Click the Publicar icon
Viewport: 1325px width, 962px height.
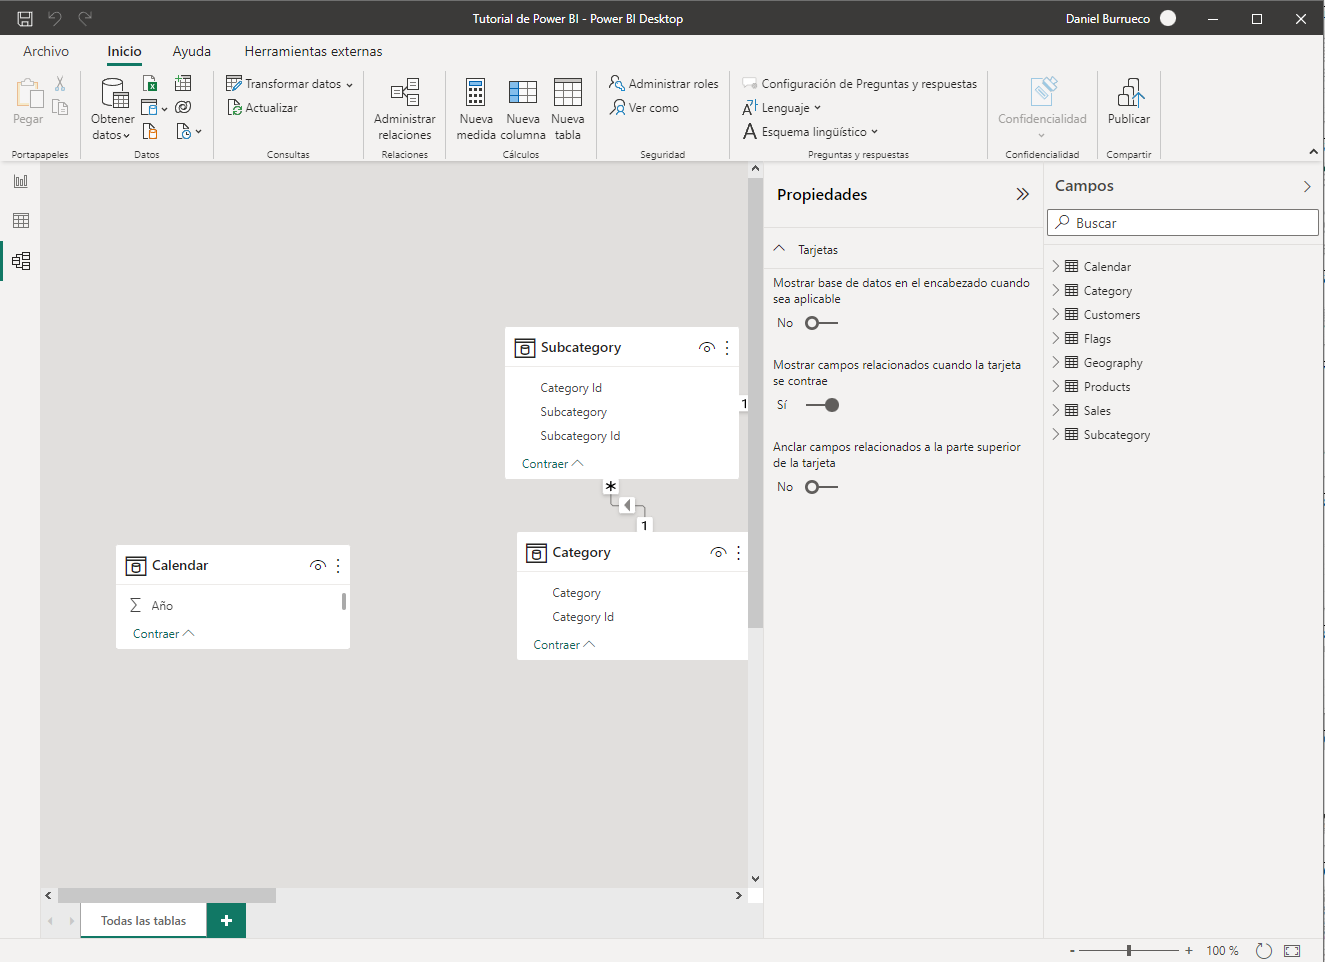(x=1128, y=93)
